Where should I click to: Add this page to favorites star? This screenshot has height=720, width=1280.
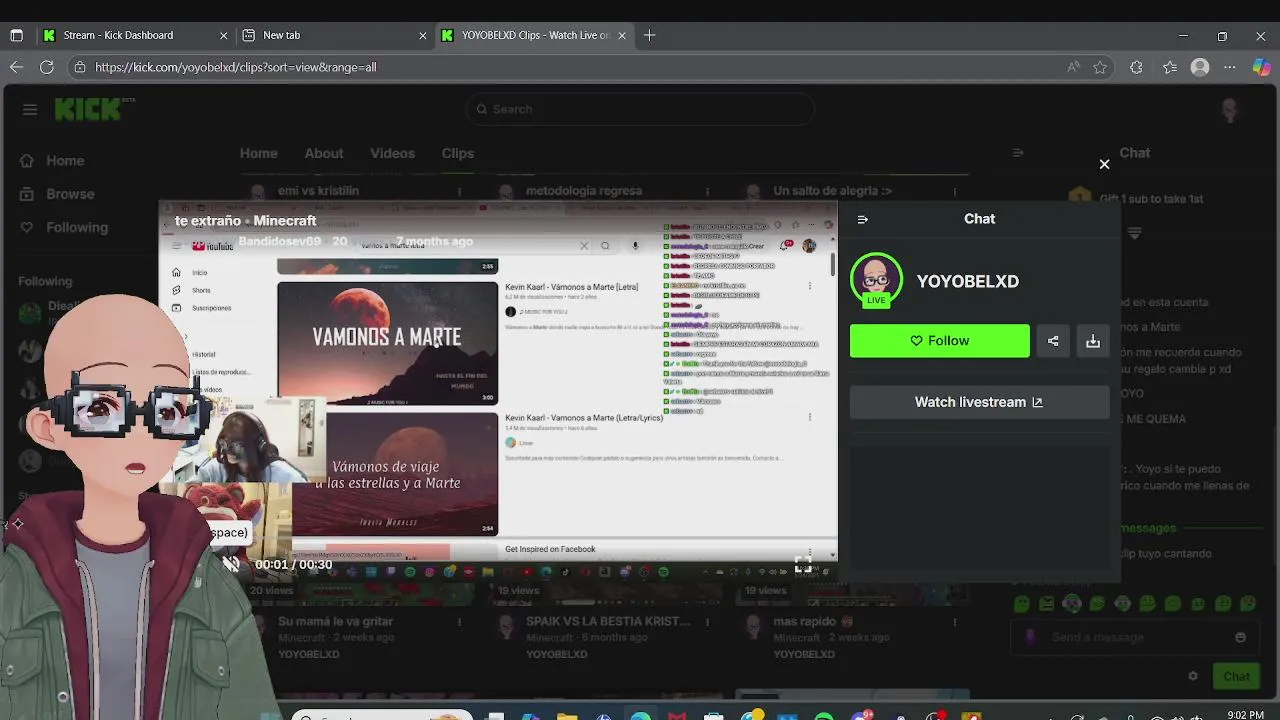click(1101, 67)
